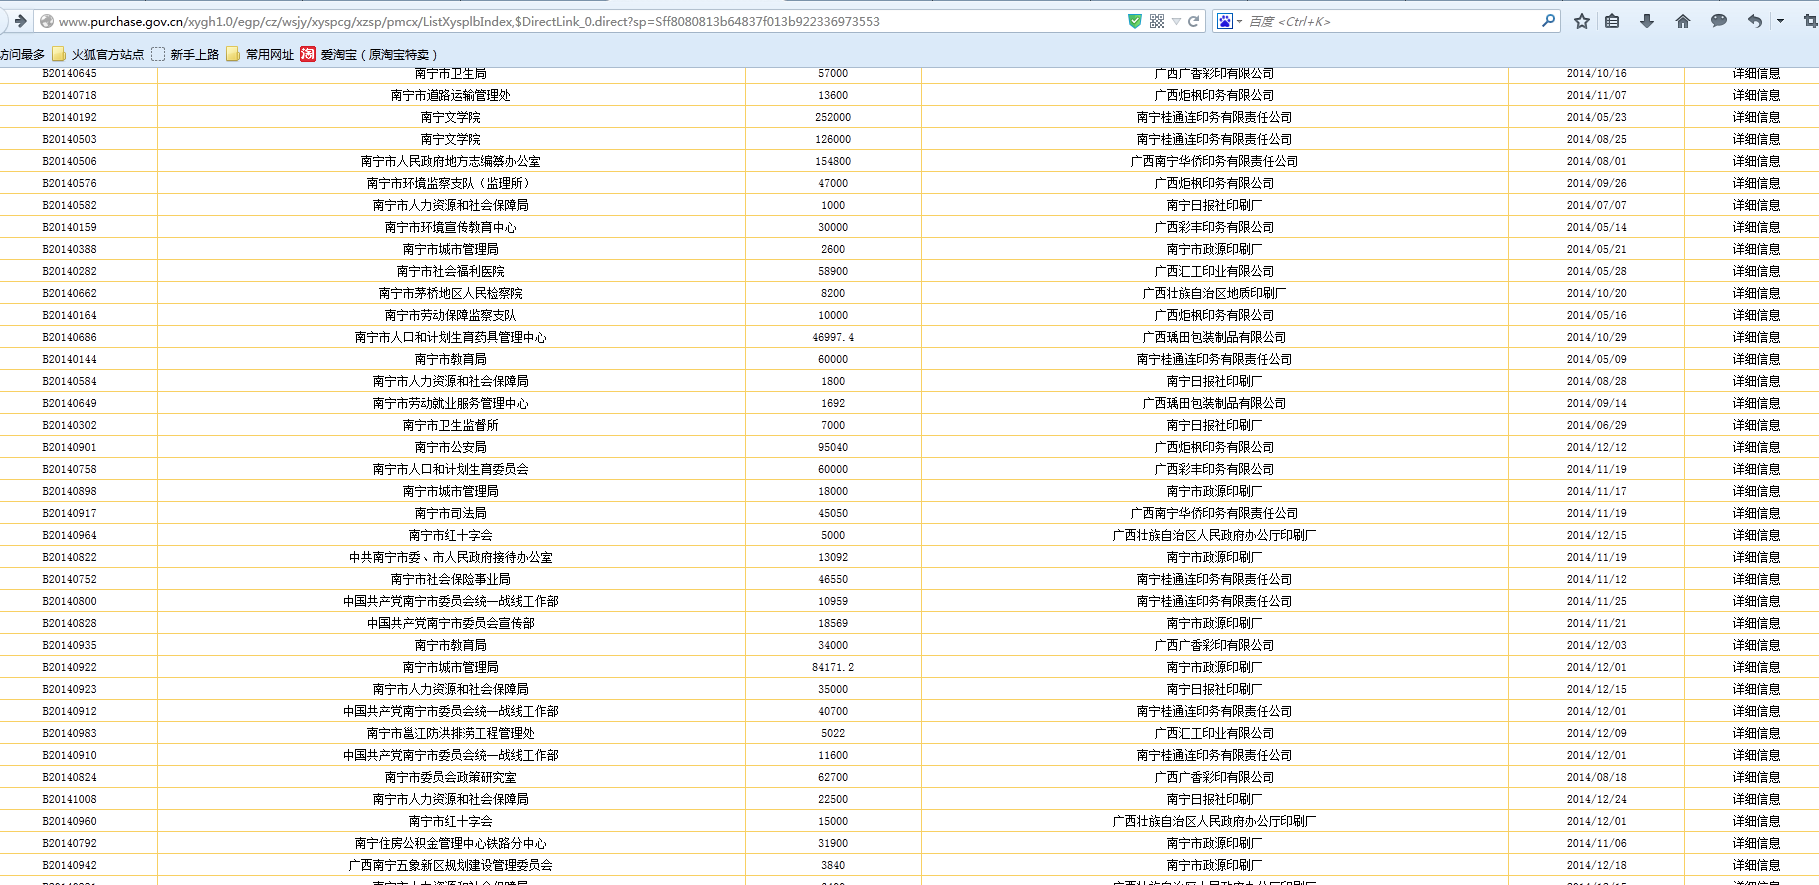Image resolution: width=1819 pixels, height=885 pixels.
Task: Select the date 2014/05/09
Action: [1596, 359]
